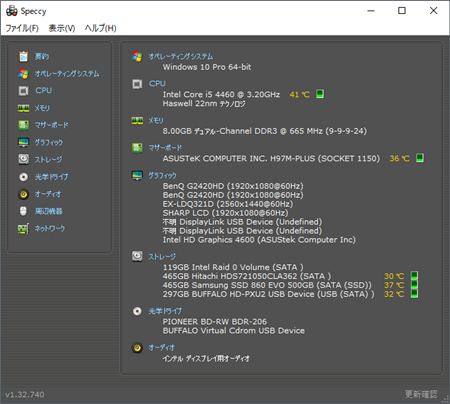Image resolution: width=450 pixels, height=404 pixels.
Task: Click the motherboard icon in summary panel
Action: pyautogui.click(x=137, y=148)
